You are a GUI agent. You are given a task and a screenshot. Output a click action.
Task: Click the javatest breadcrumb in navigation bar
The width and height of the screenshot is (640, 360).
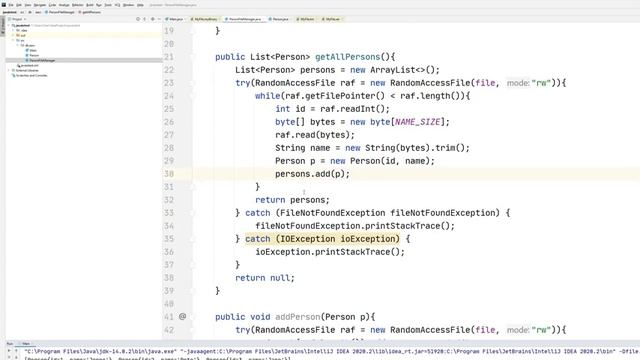tap(9, 12)
